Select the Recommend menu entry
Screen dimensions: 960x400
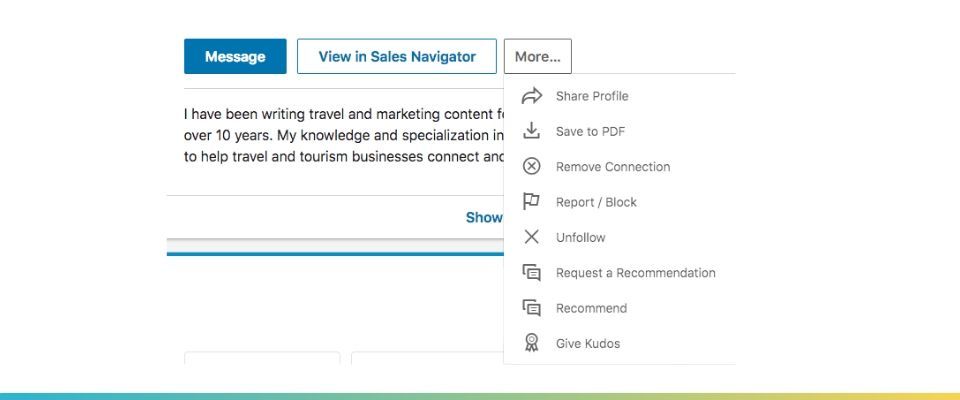click(x=620, y=308)
